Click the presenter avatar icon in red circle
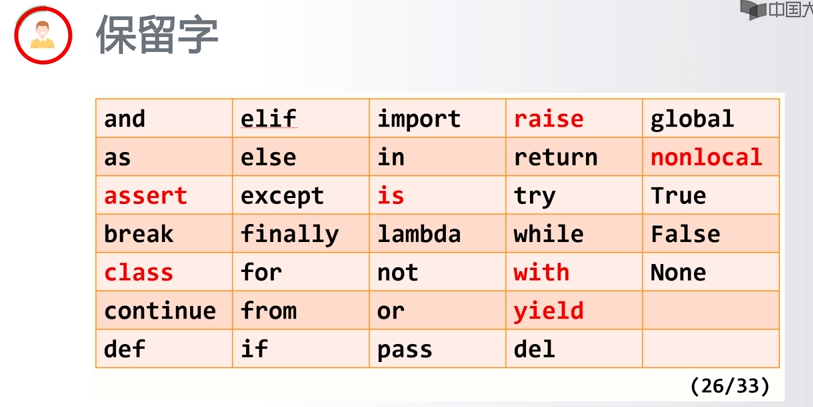The width and height of the screenshot is (813, 407). click(43, 35)
